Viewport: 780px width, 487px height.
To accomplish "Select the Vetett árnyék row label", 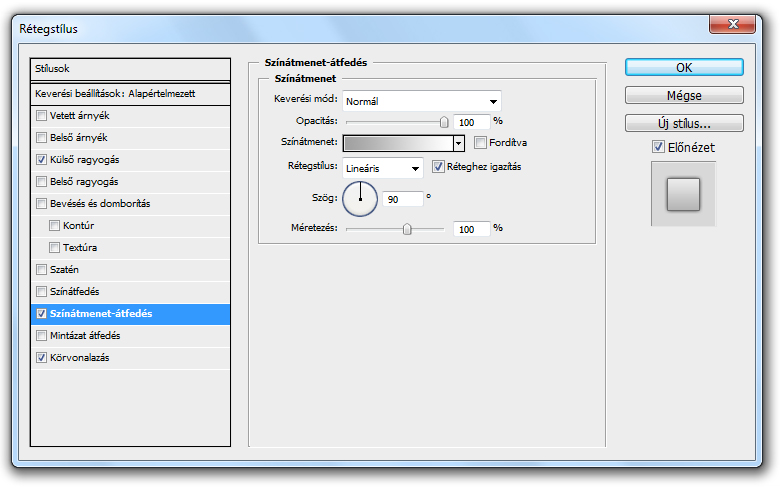I will tap(80, 116).
